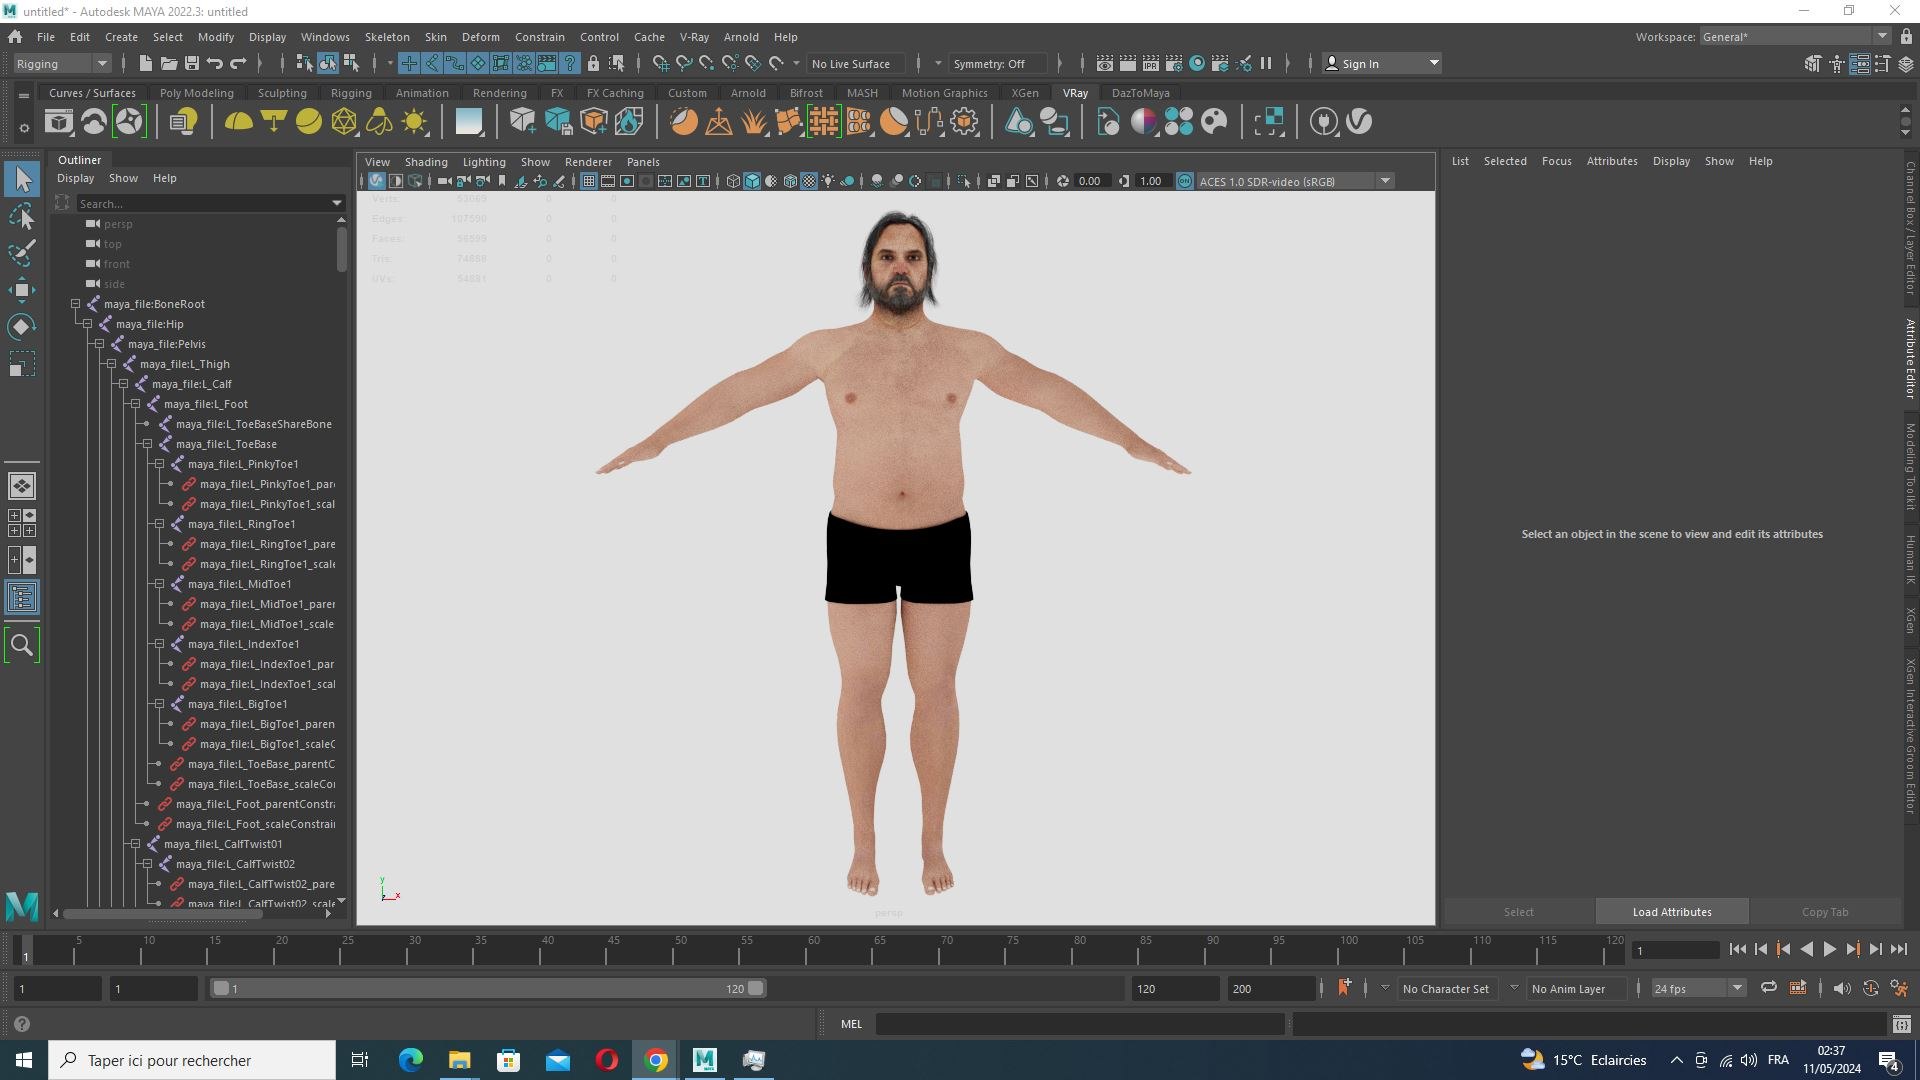
Task: Open the Rigging menu set dropdown
Action: click(x=62, y=63)
